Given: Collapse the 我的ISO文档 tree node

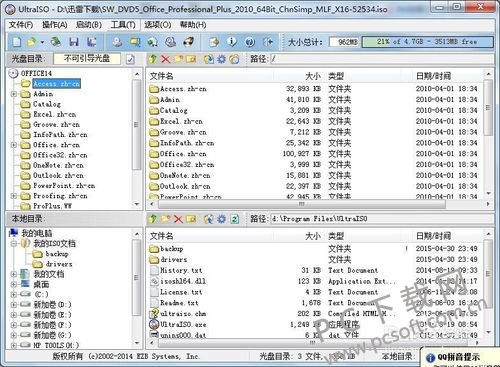Looking at the screenshot, I should [x=14, y=244].
